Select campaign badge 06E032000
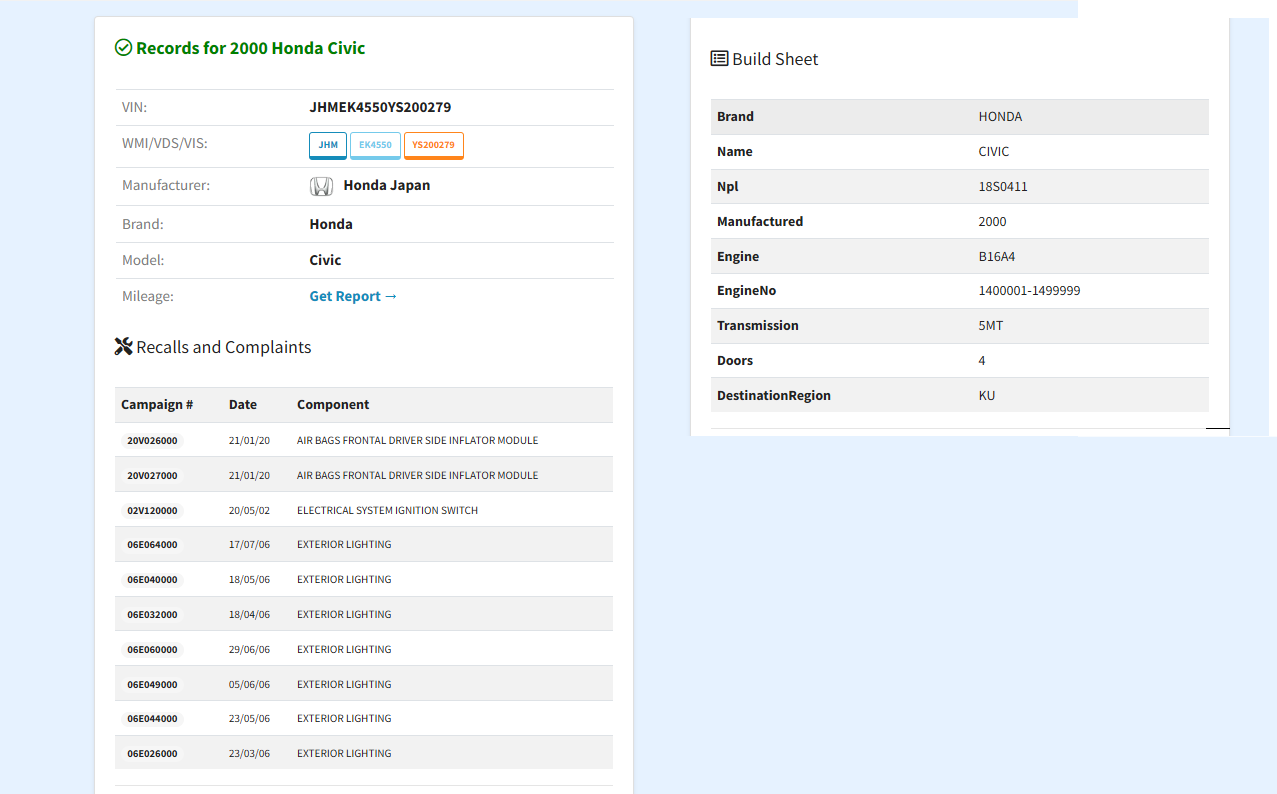The image size is (1277, 794). click(x=152, y=615)
